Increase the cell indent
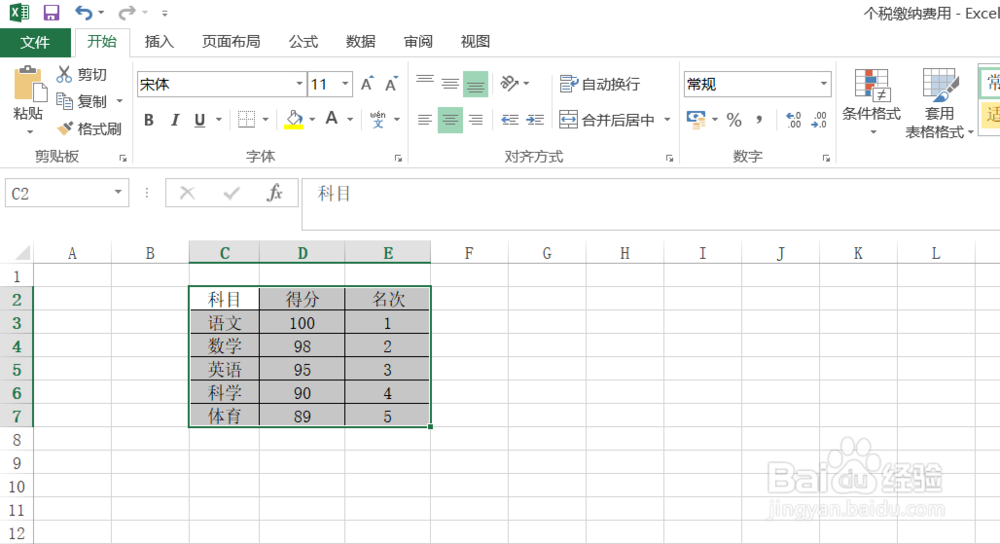 535,120
